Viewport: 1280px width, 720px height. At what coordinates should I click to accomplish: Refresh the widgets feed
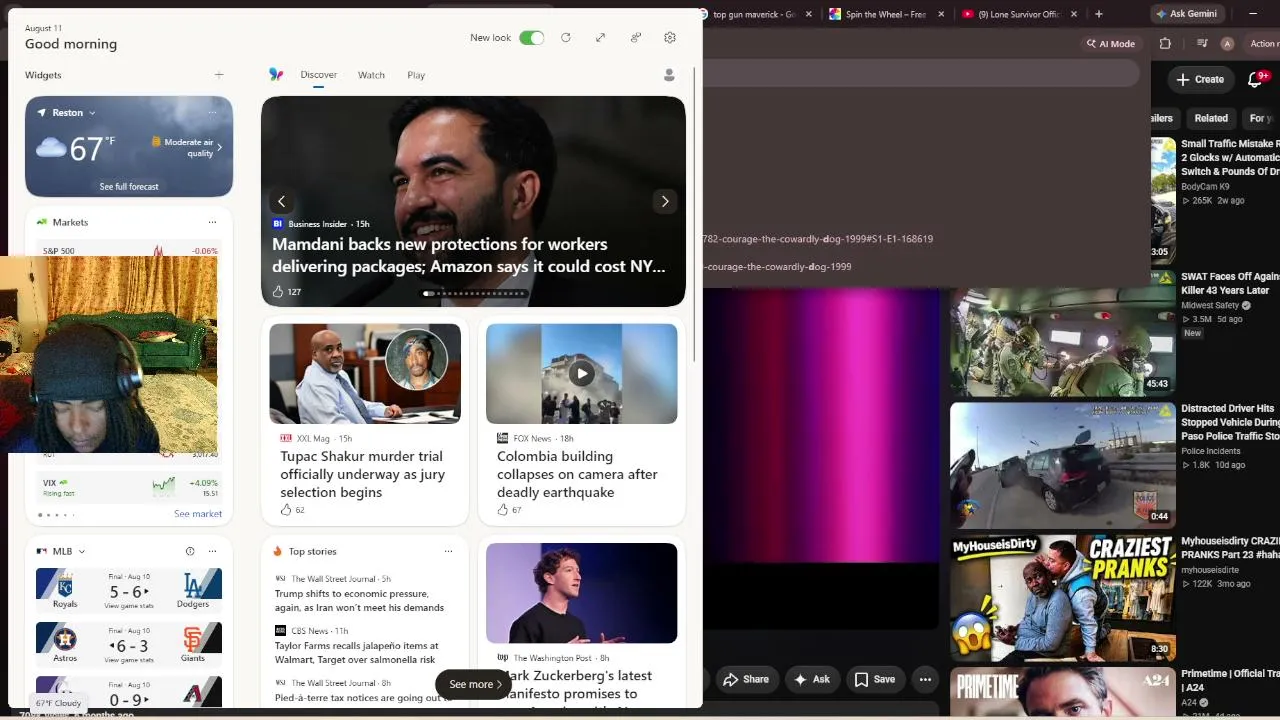pos(566,38)
